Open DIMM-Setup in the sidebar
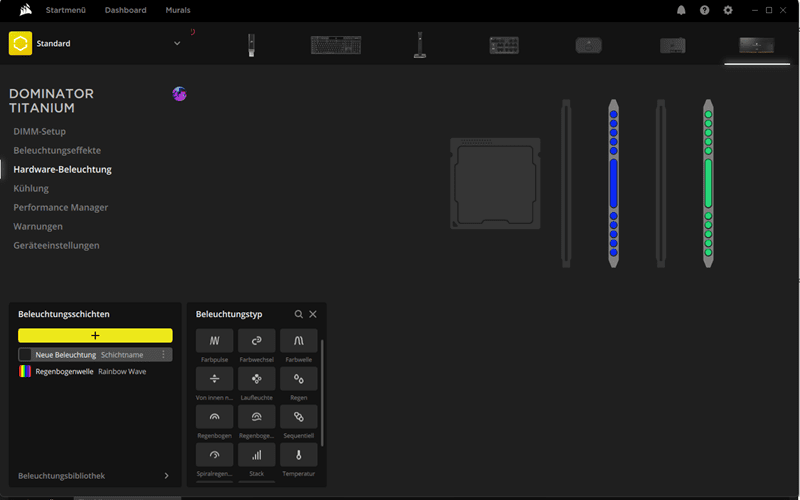This screenshot has height=500, width=800. [40, 132]
